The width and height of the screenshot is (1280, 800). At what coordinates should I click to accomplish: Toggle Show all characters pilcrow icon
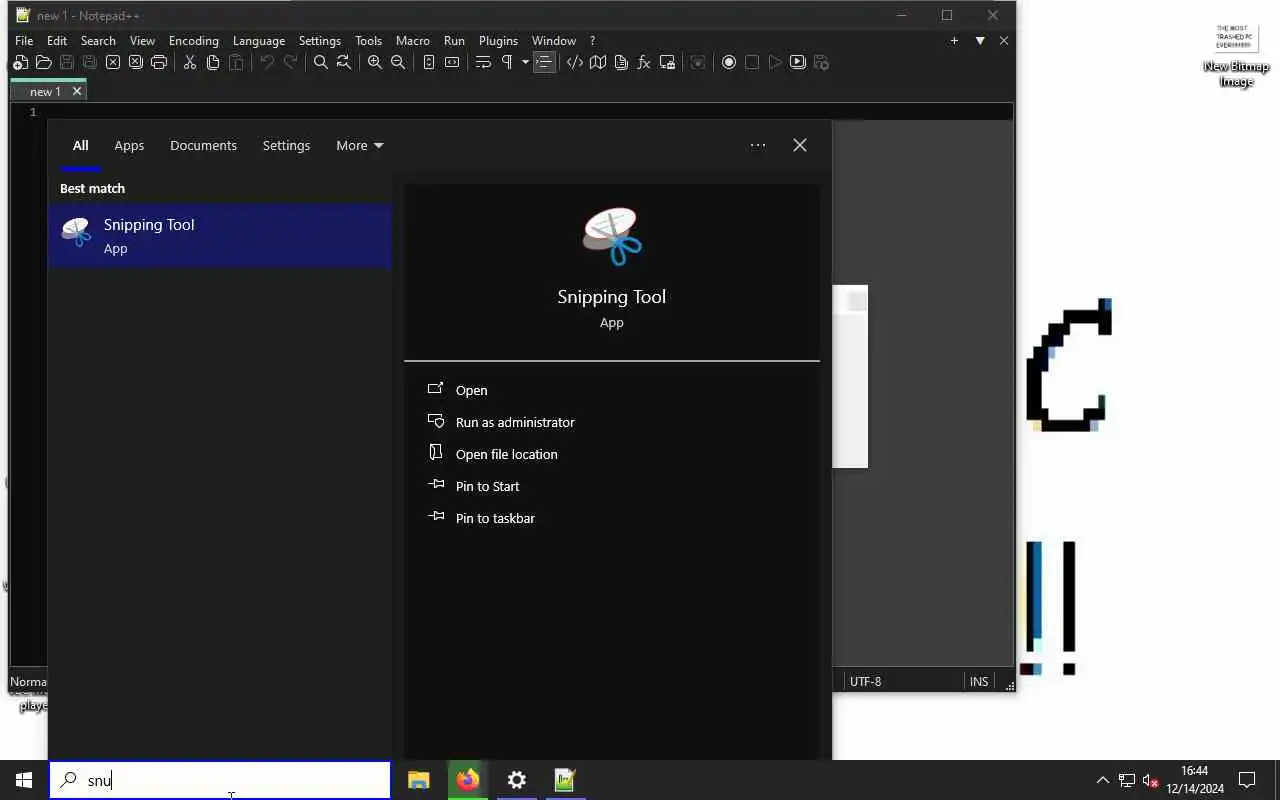(x=507, y=62)
